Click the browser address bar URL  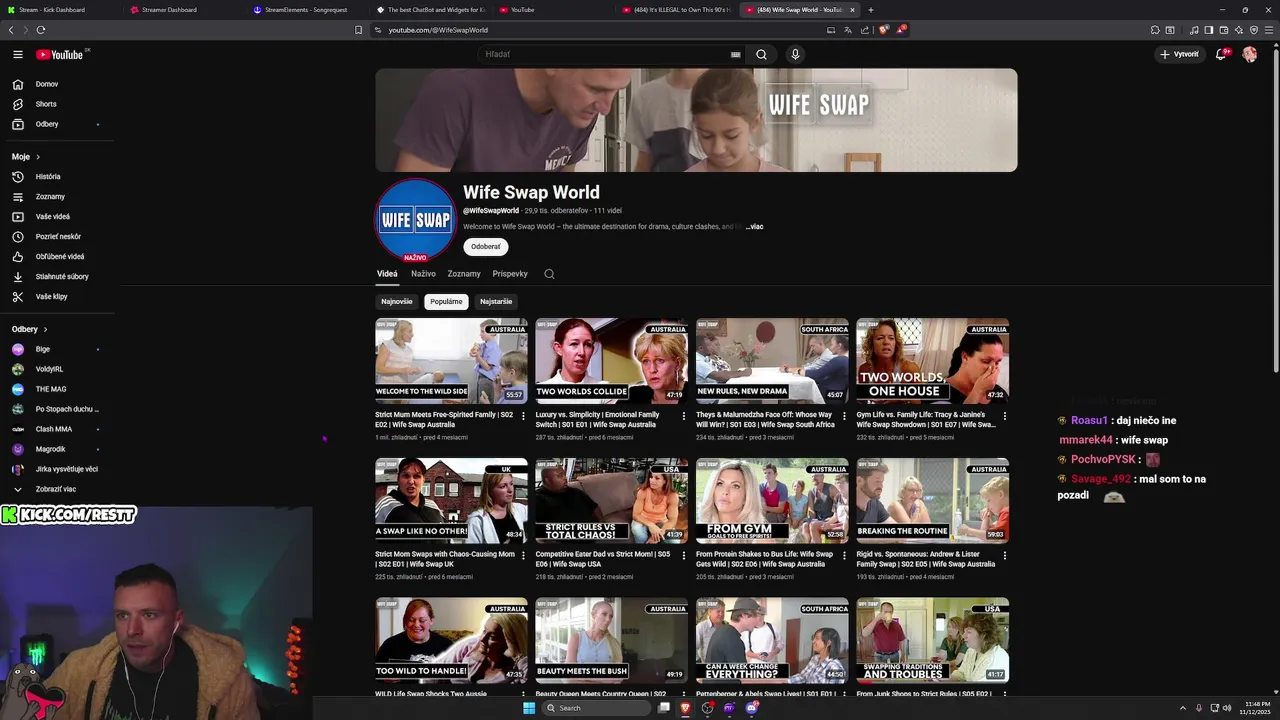[438, 30]
